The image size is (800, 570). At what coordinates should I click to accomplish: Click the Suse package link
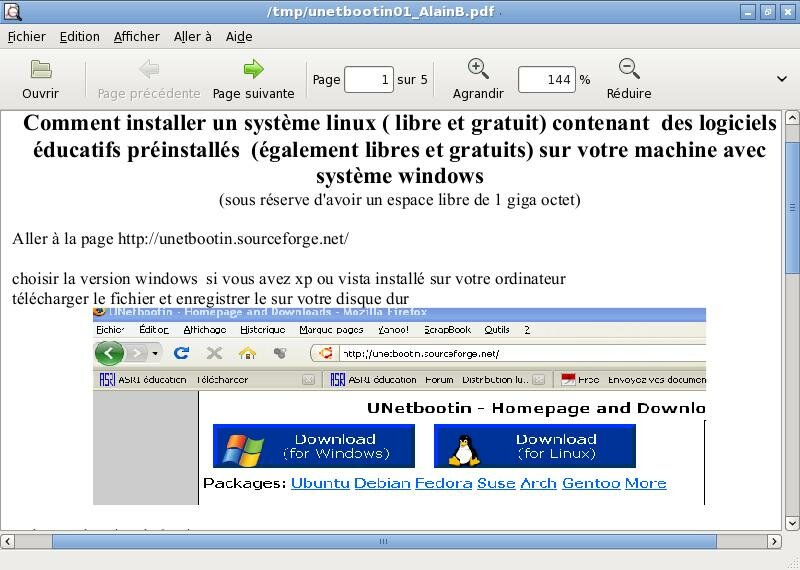pyautogui.click(x=496, y=483)
